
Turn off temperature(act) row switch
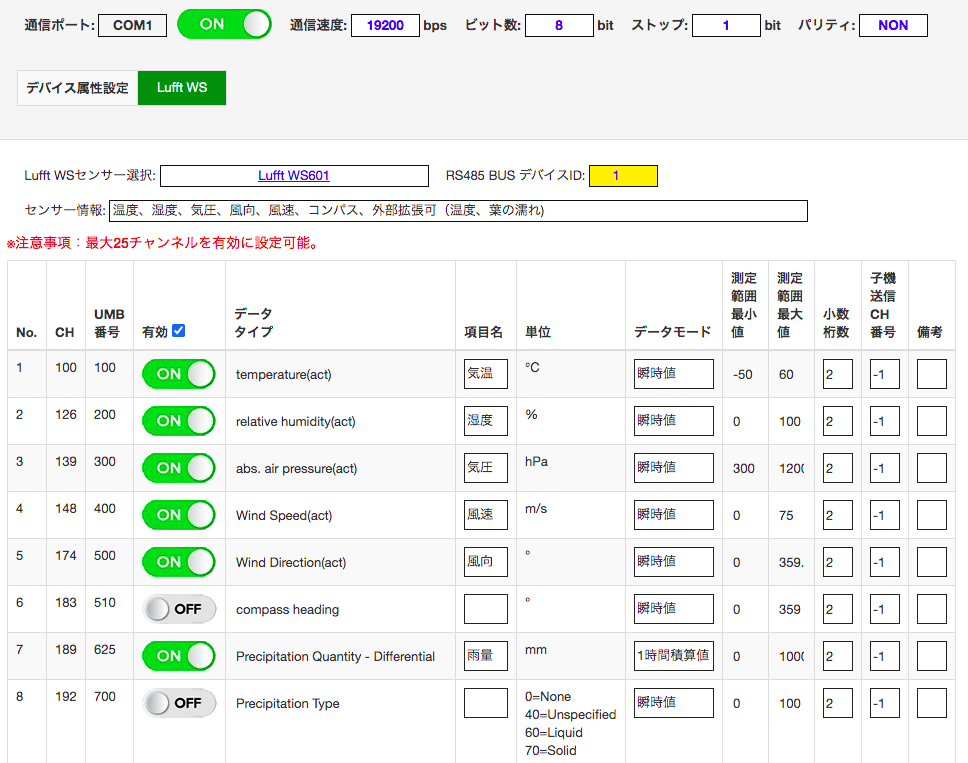[179, 374]
